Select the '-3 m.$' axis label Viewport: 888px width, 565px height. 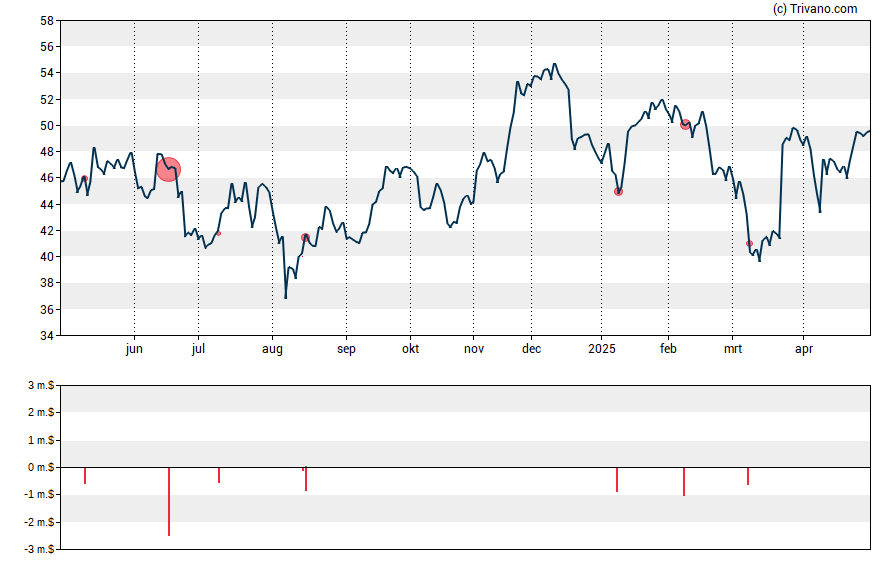tap(40, 549)
